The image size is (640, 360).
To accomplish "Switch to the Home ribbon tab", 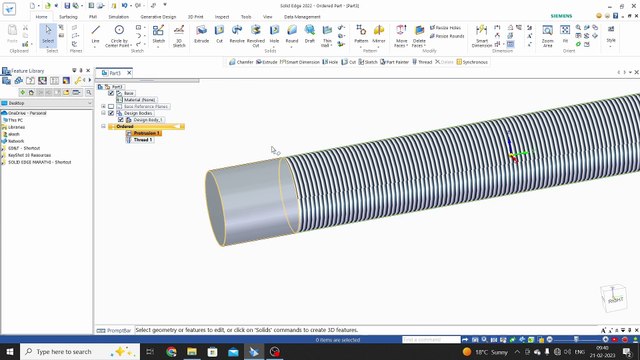I will [x=41, y=17].
